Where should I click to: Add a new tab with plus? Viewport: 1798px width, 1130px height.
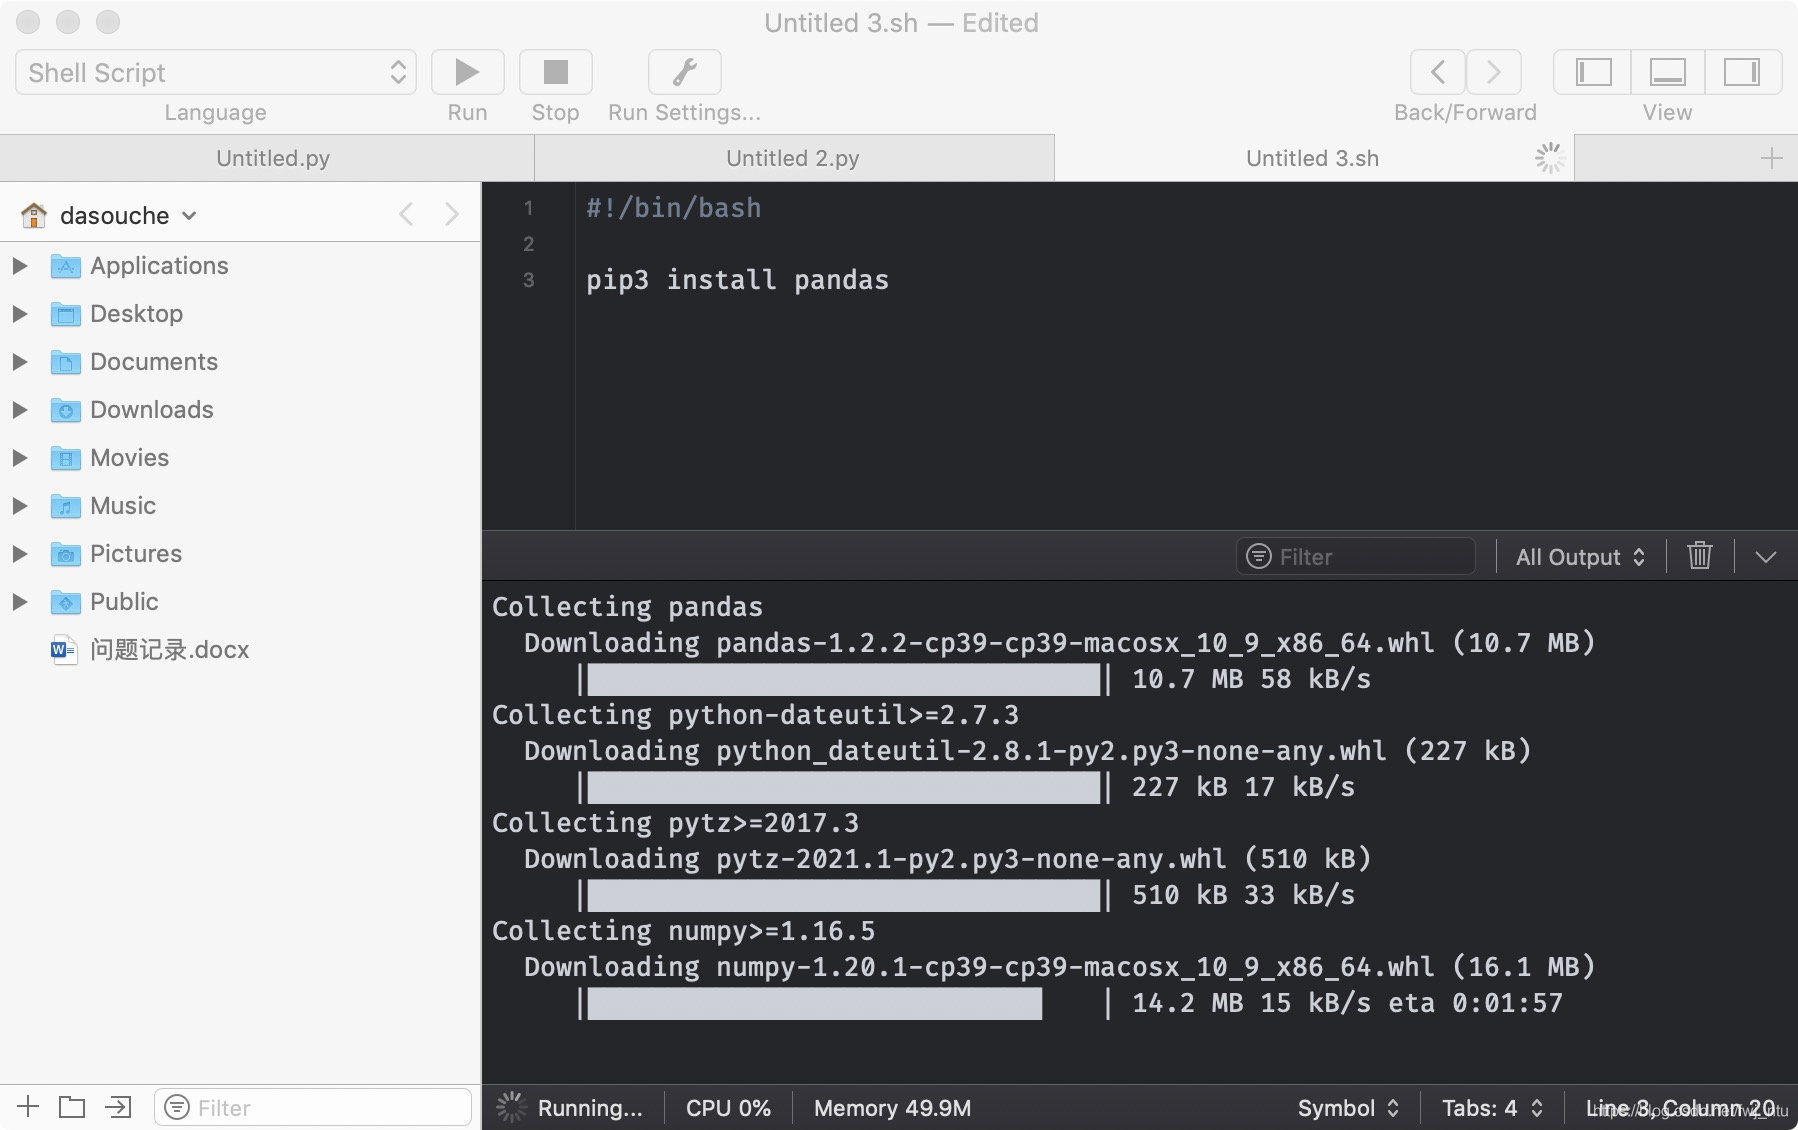pyautogui.click(x=1771, y=158)
